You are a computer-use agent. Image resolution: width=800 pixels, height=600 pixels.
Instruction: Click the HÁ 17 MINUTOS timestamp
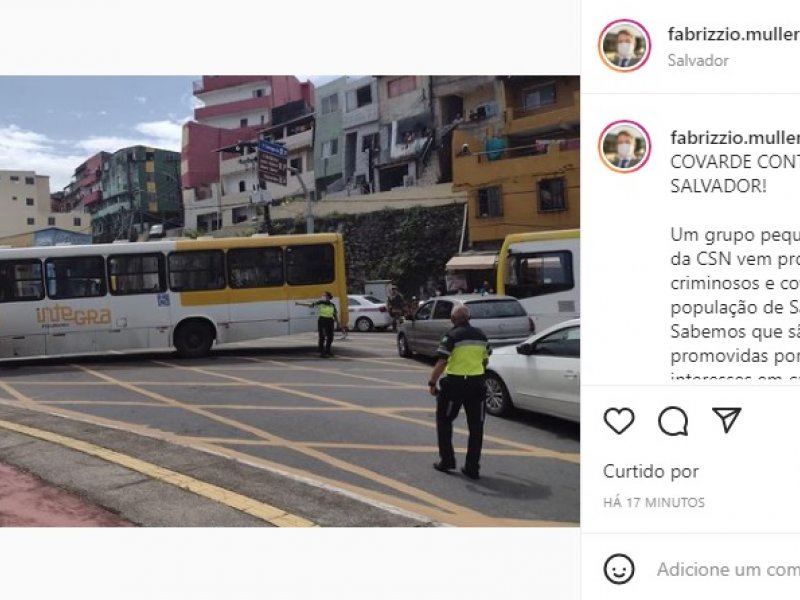pyautogui.click(x=654, y=503)
